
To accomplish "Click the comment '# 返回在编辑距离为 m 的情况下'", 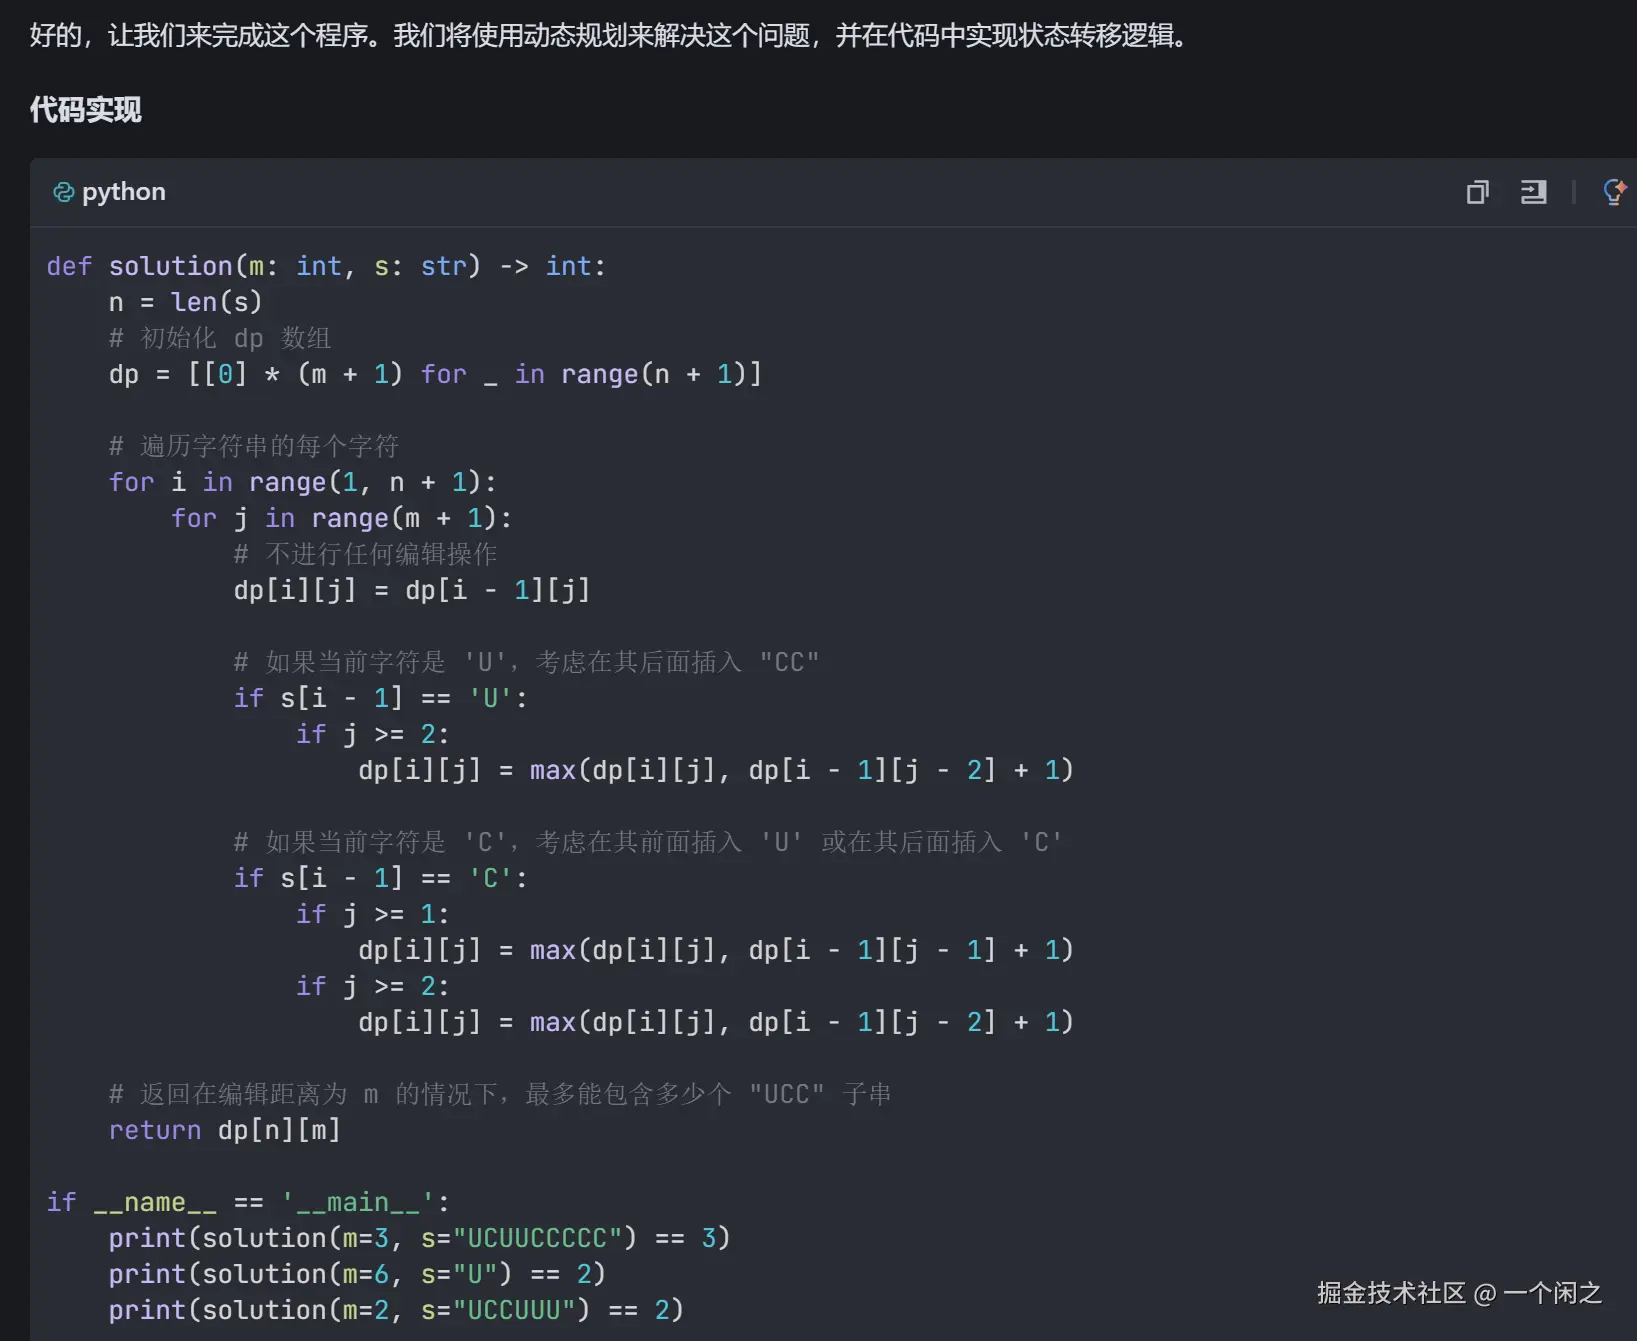I will coord(500,1094).
